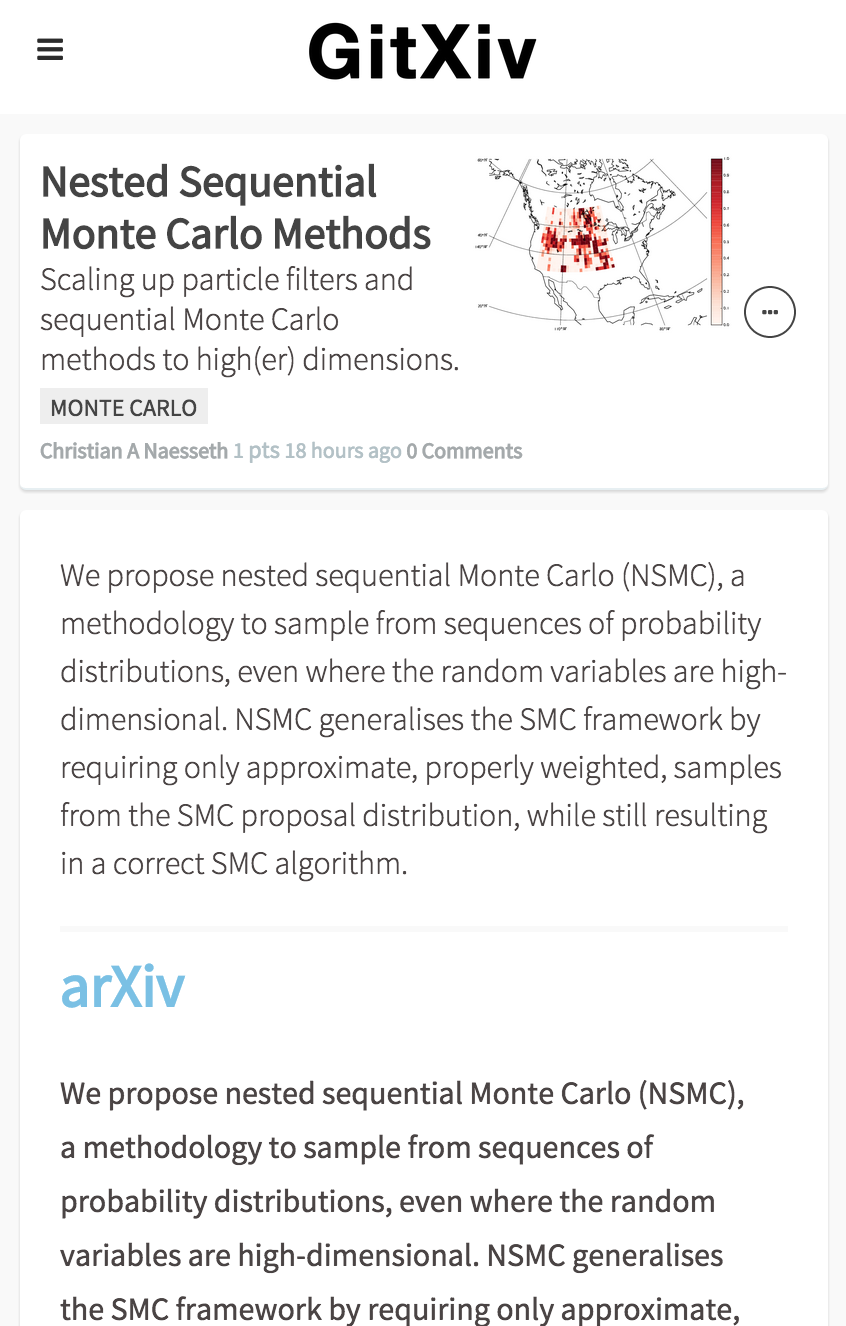Open the post by clicking its title
This screenshot has width=846, height=1326.
(x=236, y=207)
